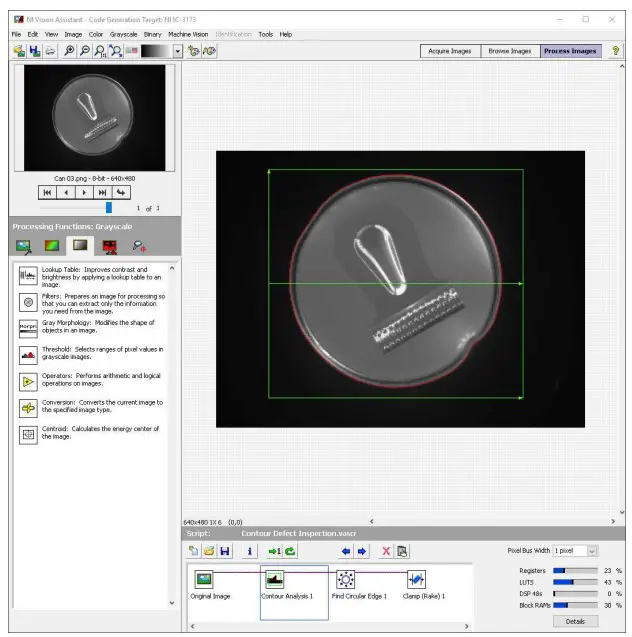
Task: Click the Details button
Action: tap(575, 621)
